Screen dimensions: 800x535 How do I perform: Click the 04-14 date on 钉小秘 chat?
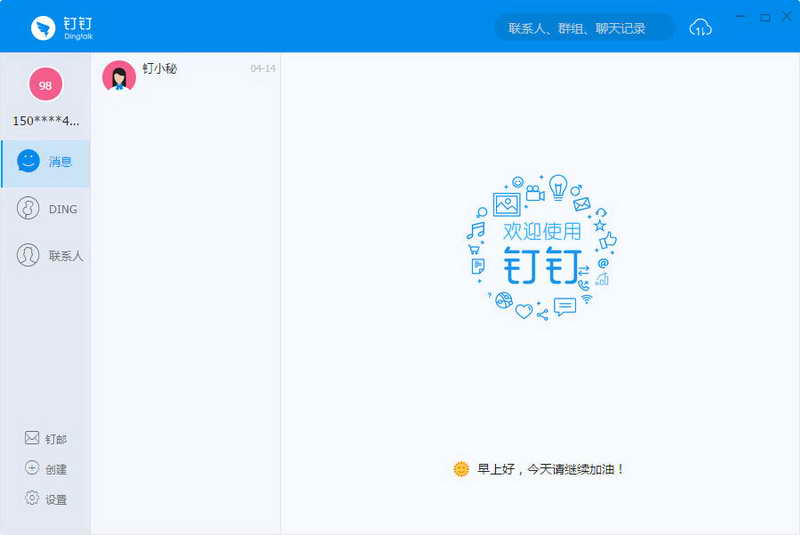263,68
